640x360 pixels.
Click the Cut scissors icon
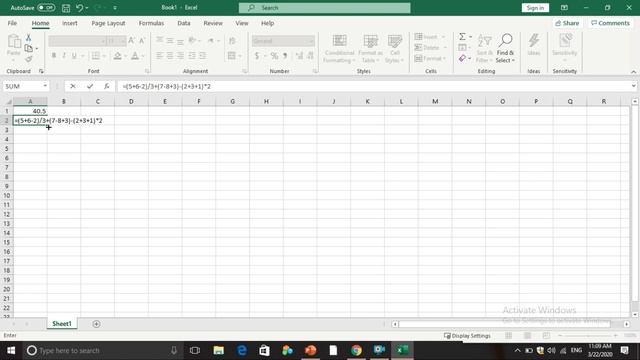pyautogui.click(x=29, y=37)
